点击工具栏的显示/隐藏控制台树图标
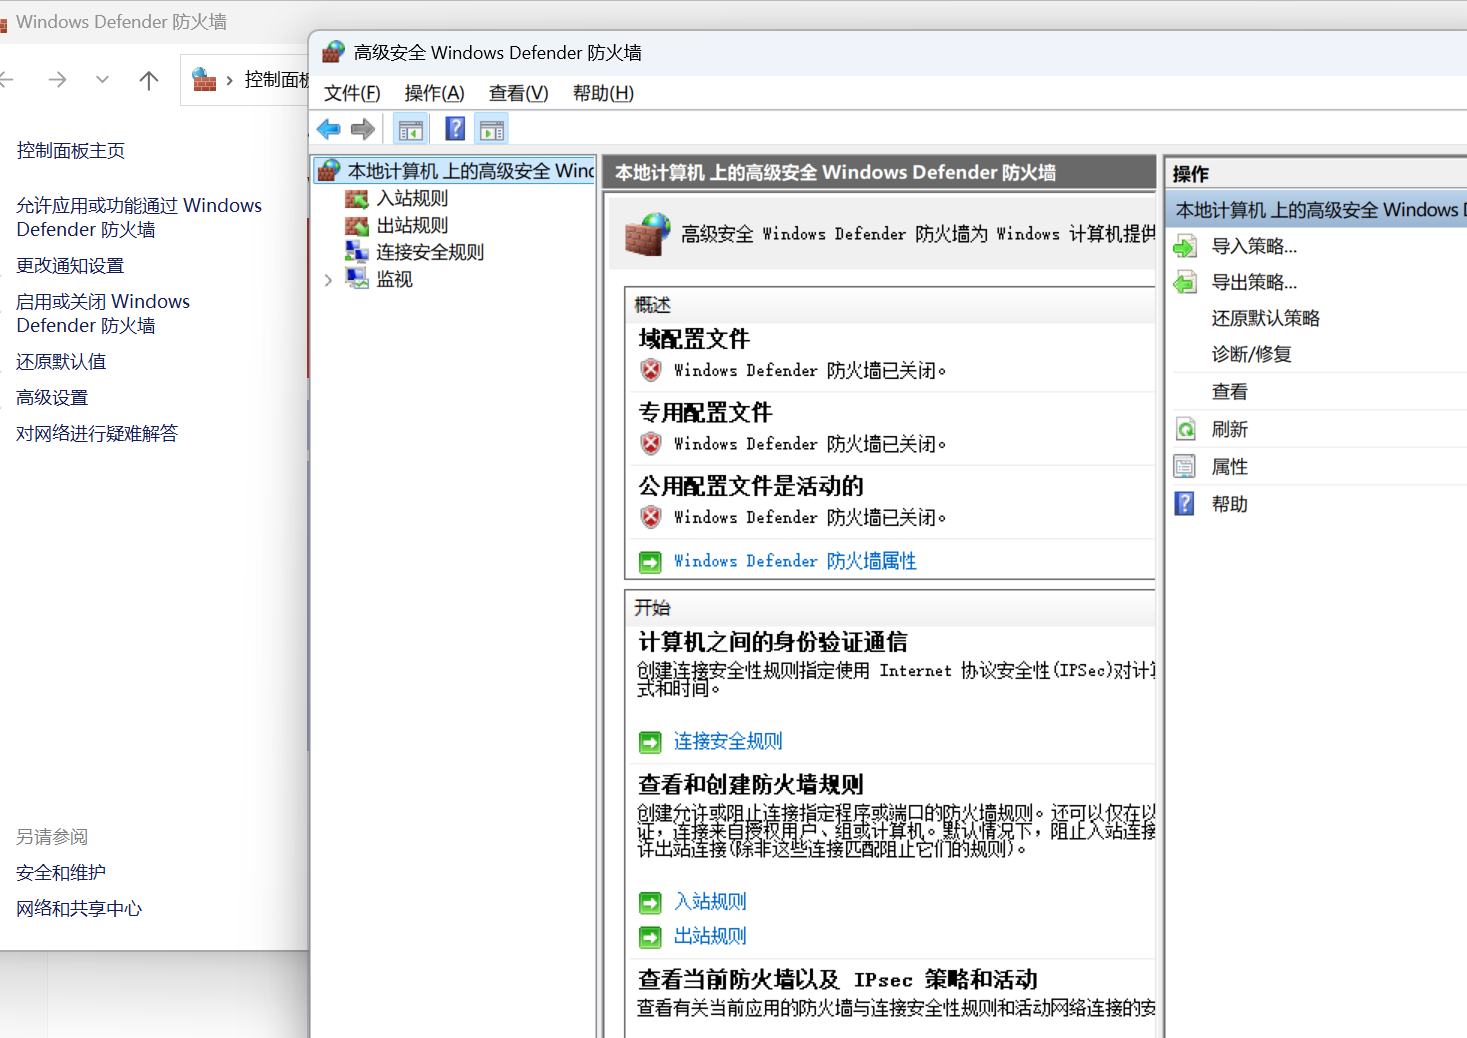1467x1038 pixels. pyautogui.click(x=410, y=128)
